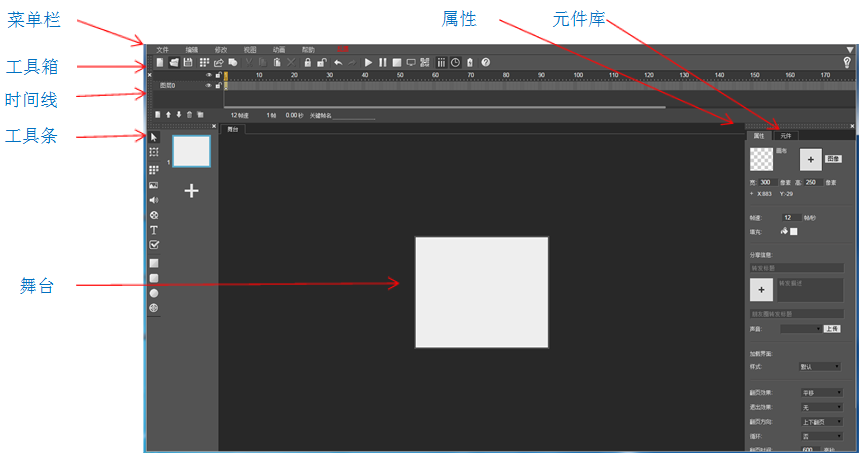The image size is (860, 455).
Task: Expand the 翻页方向 dropdown
Action: (x=821, y=422)
